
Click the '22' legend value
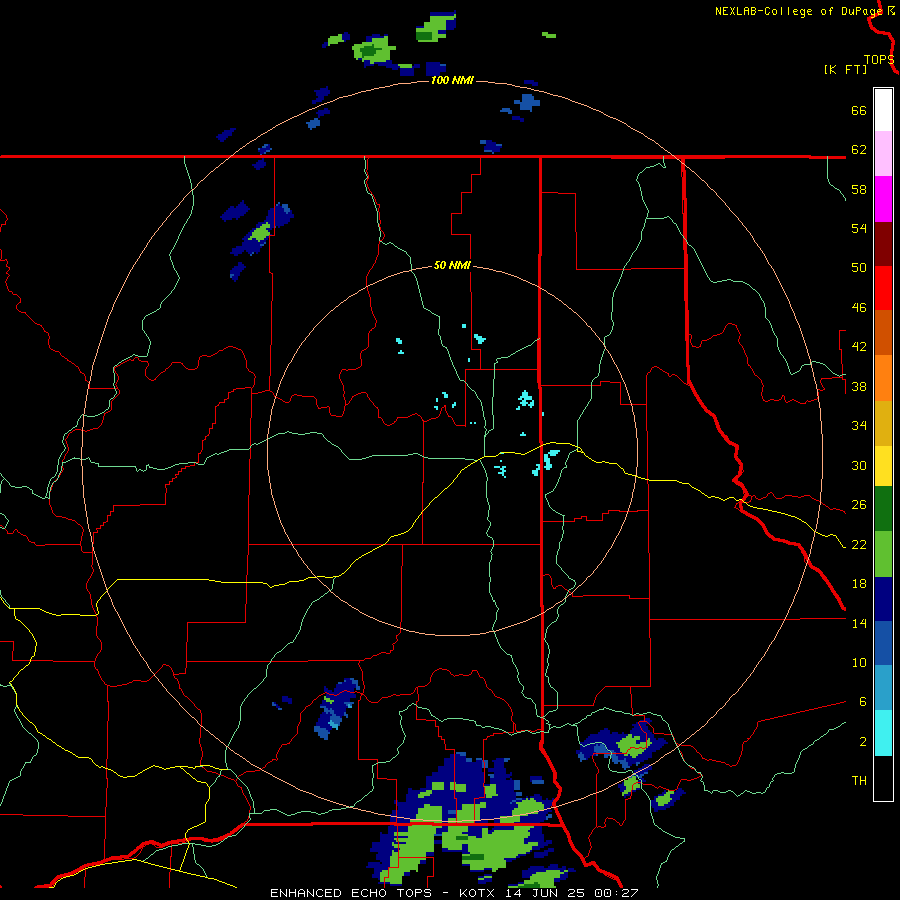(859, 544)
